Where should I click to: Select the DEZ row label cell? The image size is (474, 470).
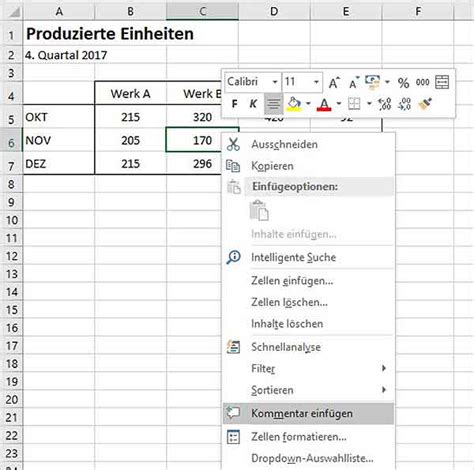pyautogui.click(x=59, y=164)
